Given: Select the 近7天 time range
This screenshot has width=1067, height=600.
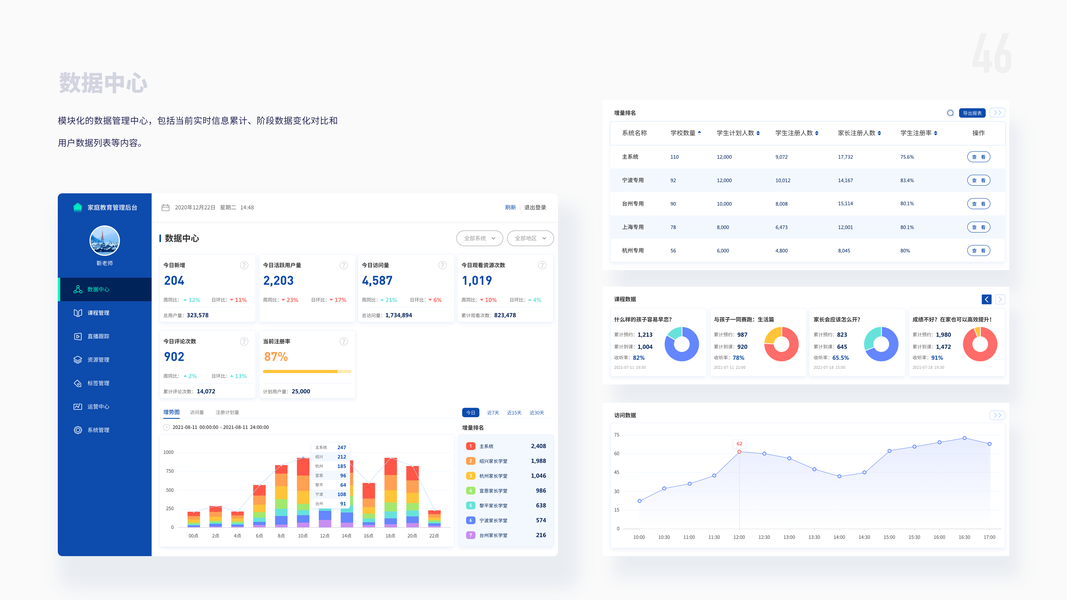Looking at the screenshot, I should coord(493,413).
